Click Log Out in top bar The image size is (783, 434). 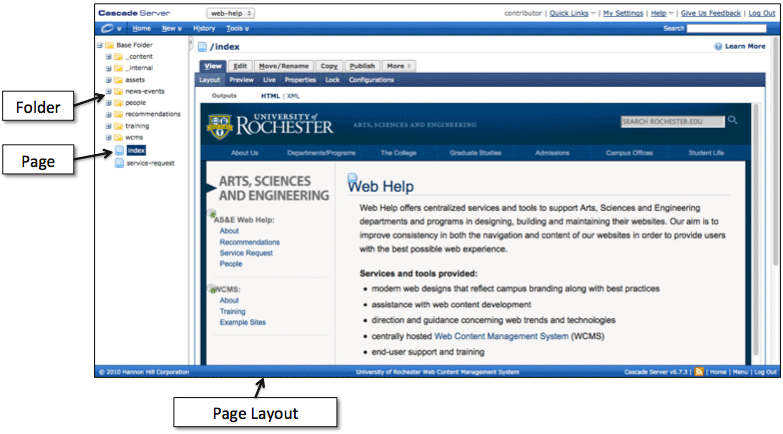[x=762, y=13]
